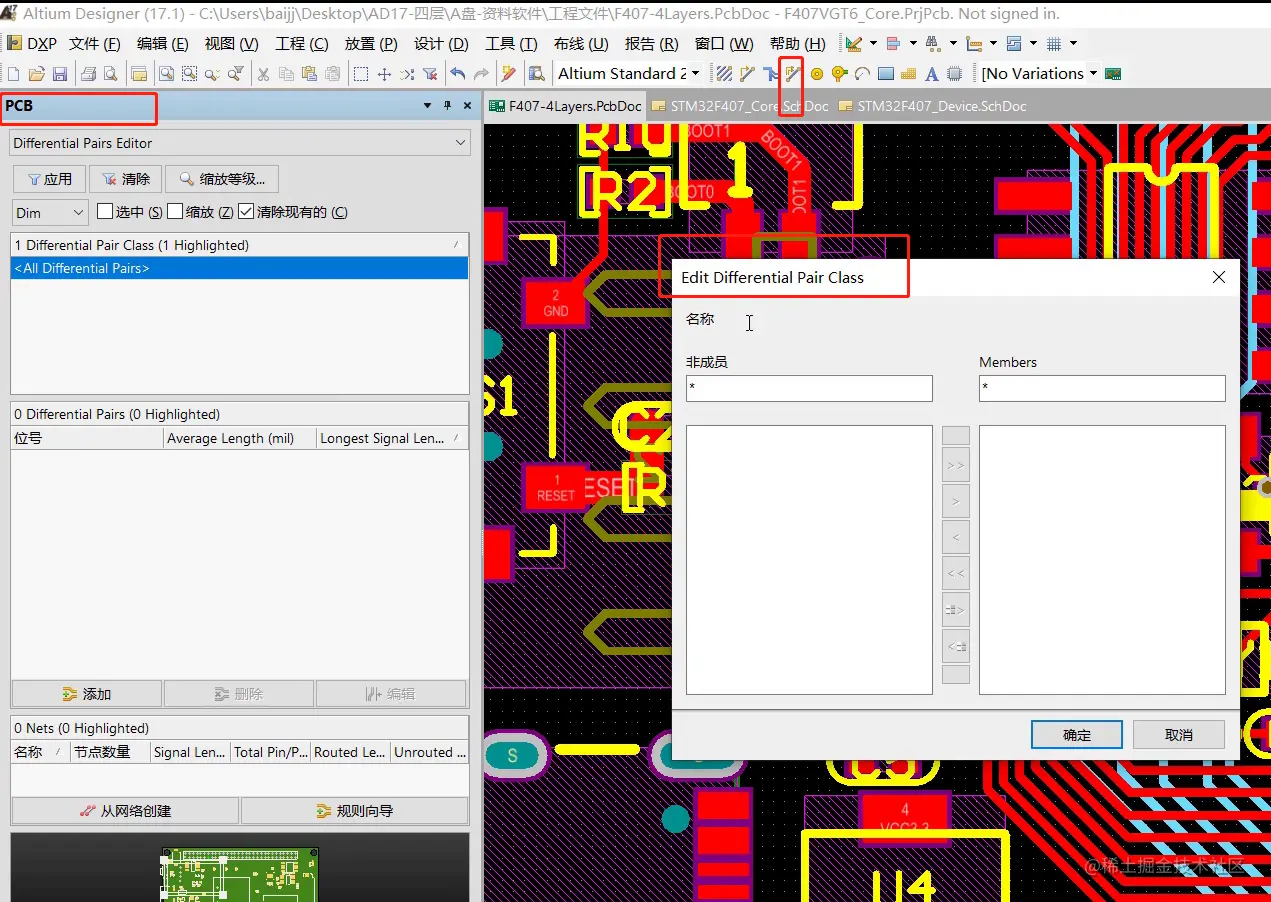
Task: Click the 从网络创建 button
Action: pyautogui.click(x=125, y=811)
